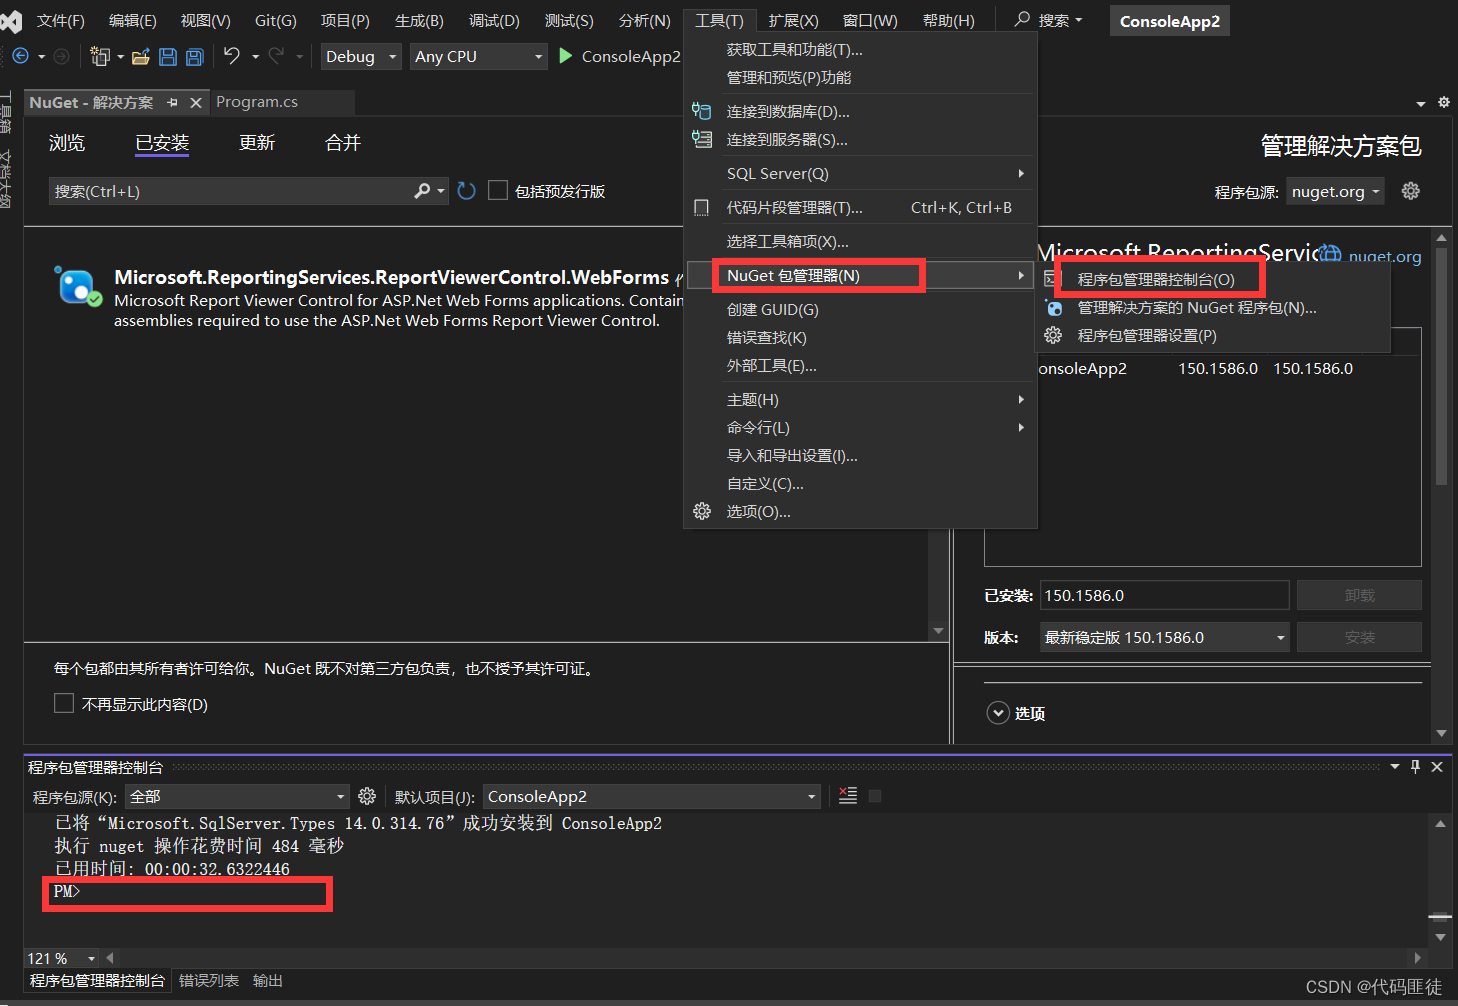Pin the NuGet solution tab
The image size is (1458, 1006).
pyautogui.click(x=172, y=102)
